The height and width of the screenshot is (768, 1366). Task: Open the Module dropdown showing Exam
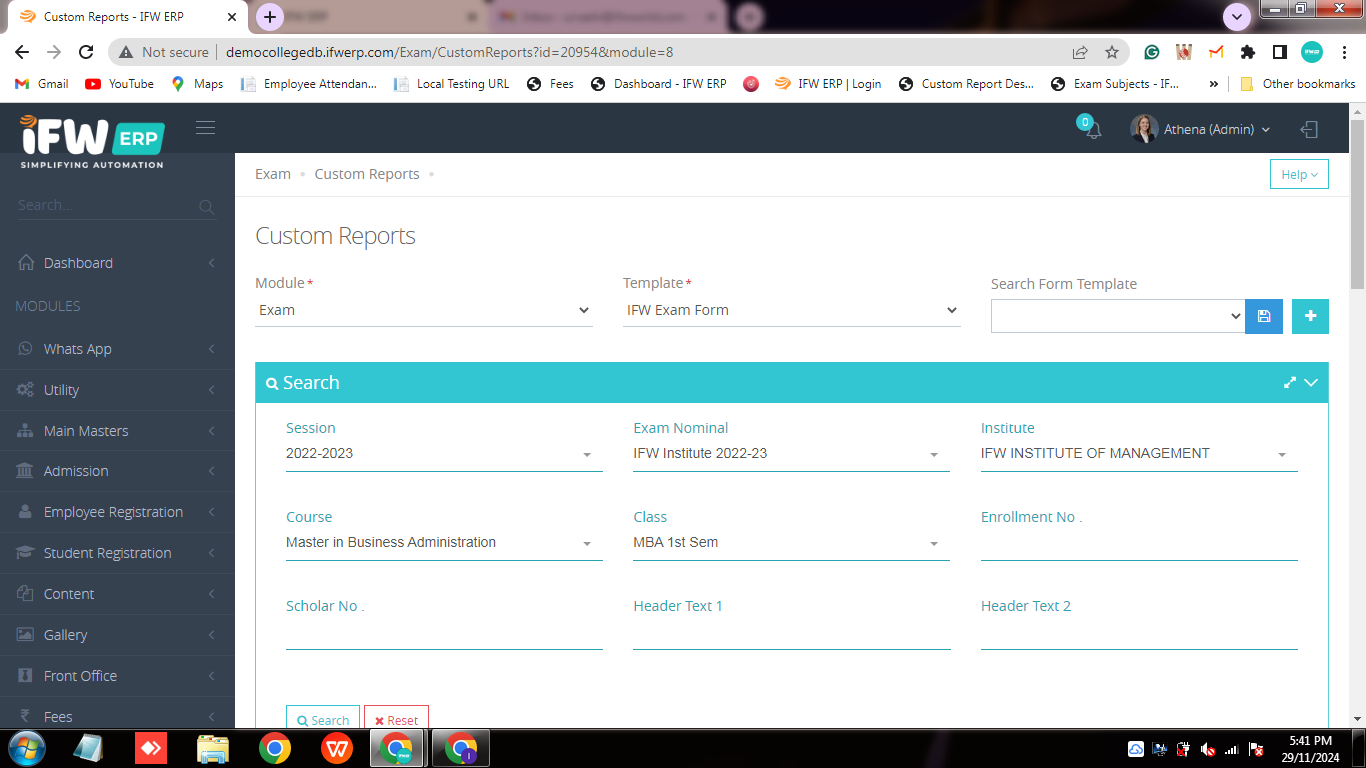tap(424, 310)
